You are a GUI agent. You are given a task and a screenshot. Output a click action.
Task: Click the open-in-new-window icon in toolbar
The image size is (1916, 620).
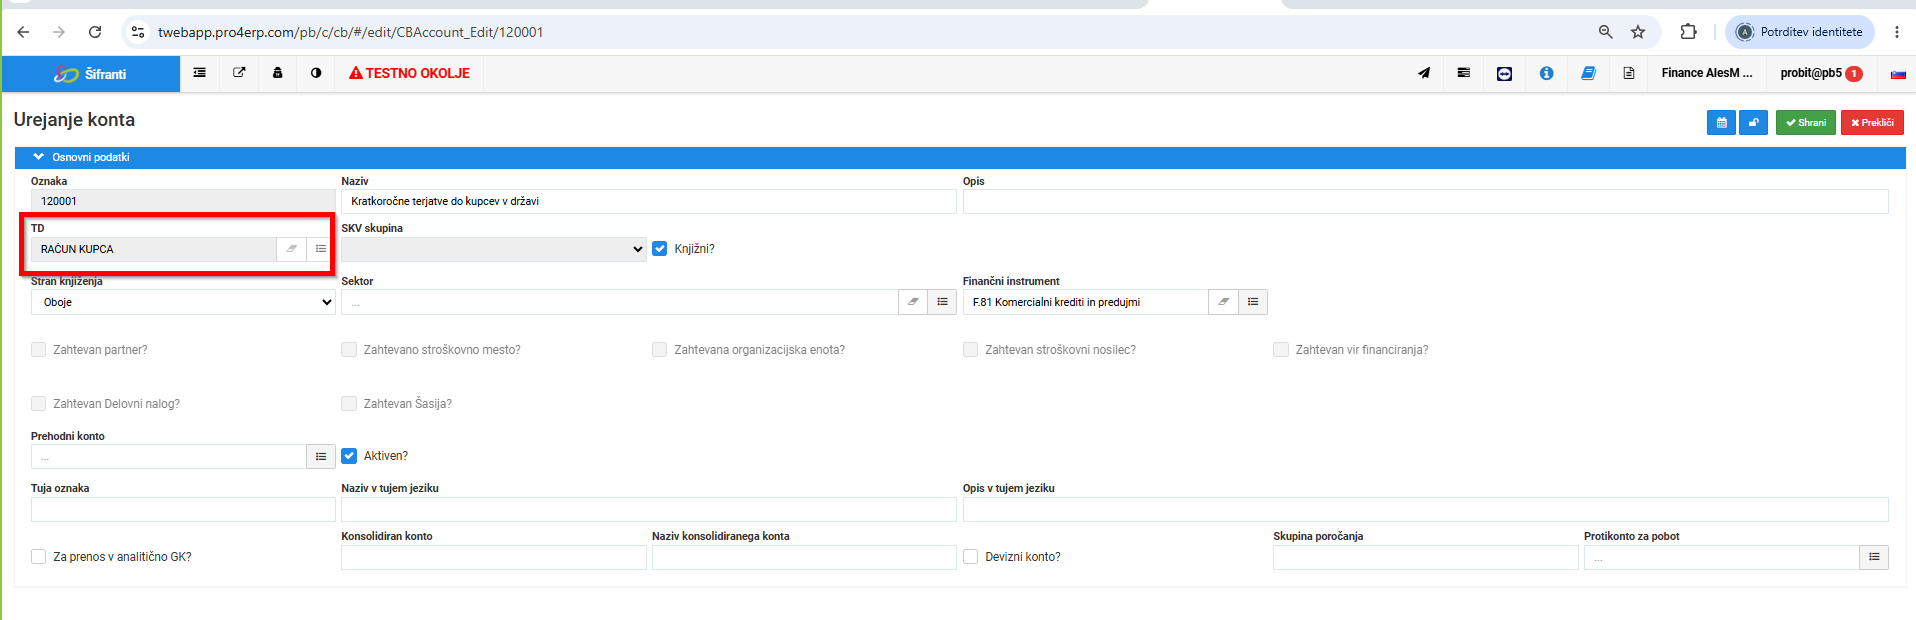tap(239, 73)
